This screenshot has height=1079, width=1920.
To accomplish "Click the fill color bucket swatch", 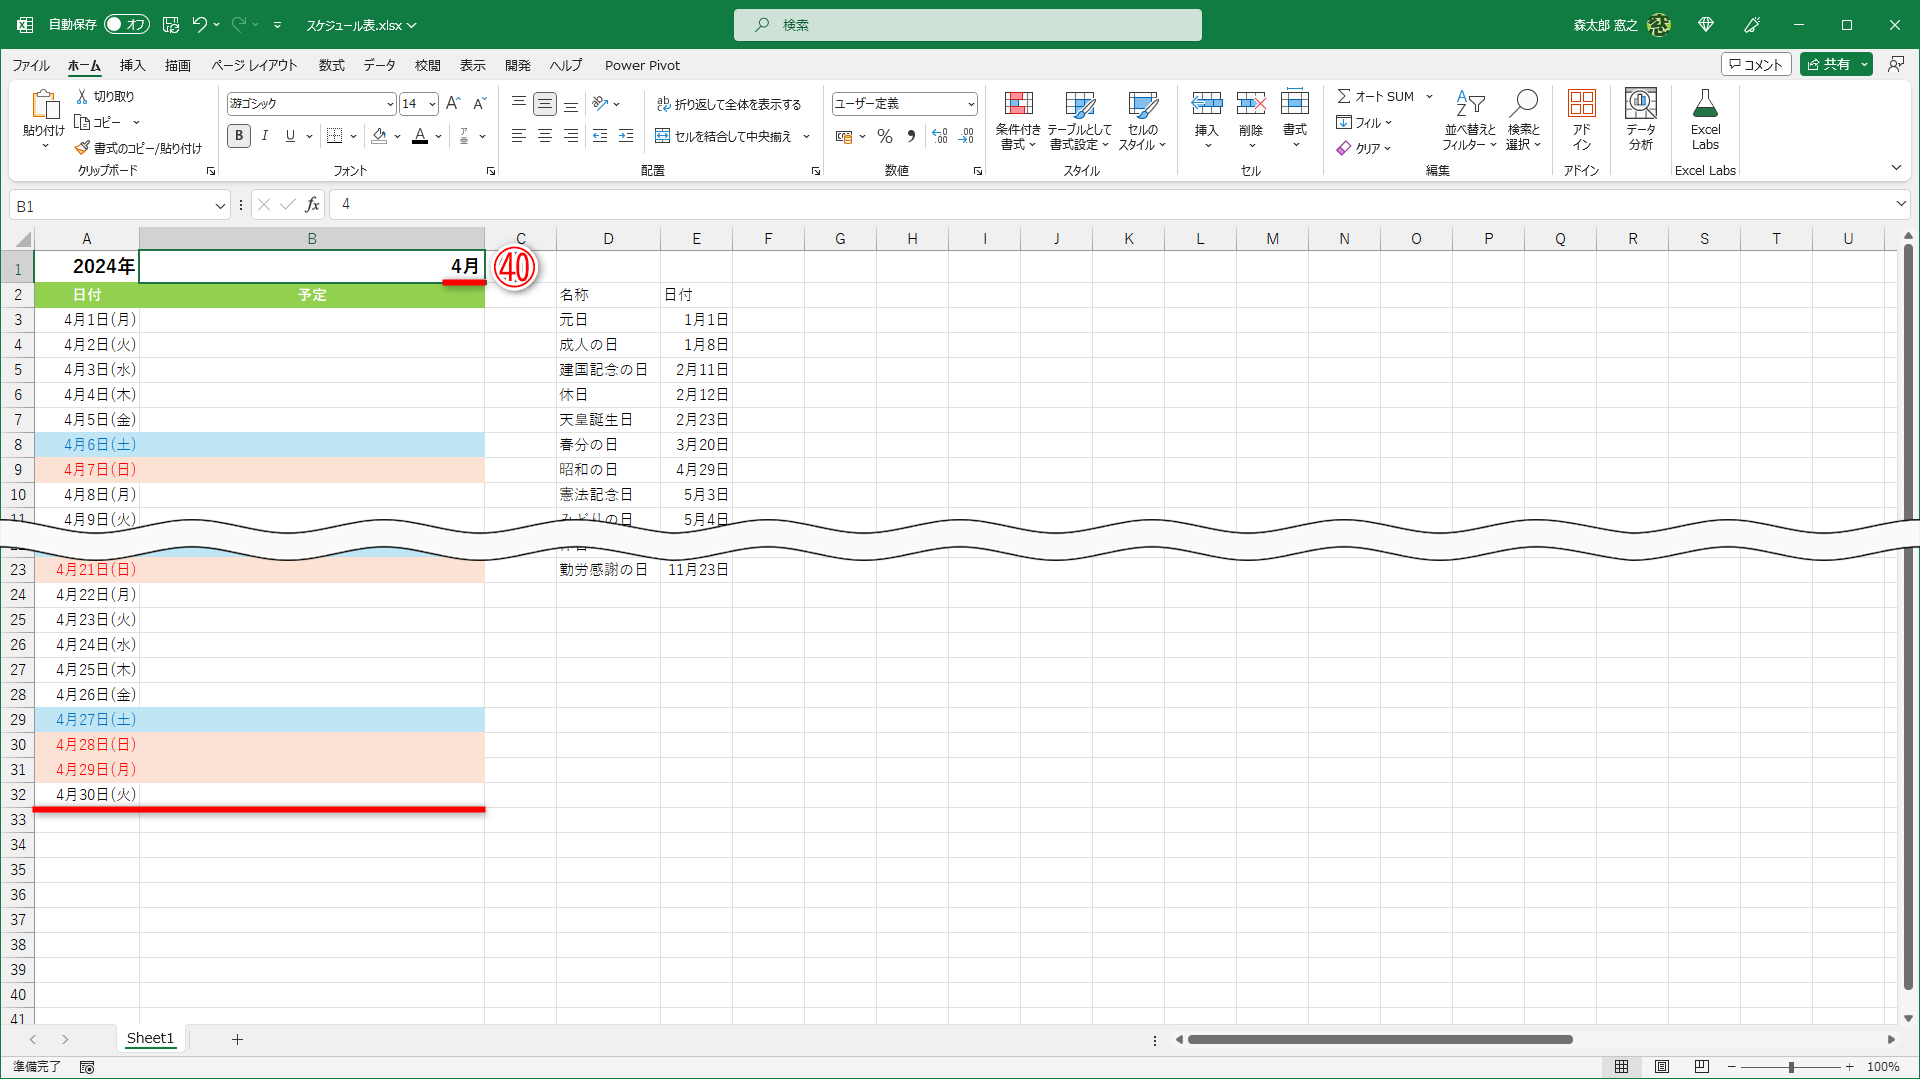I will click(x=379, y=136).
